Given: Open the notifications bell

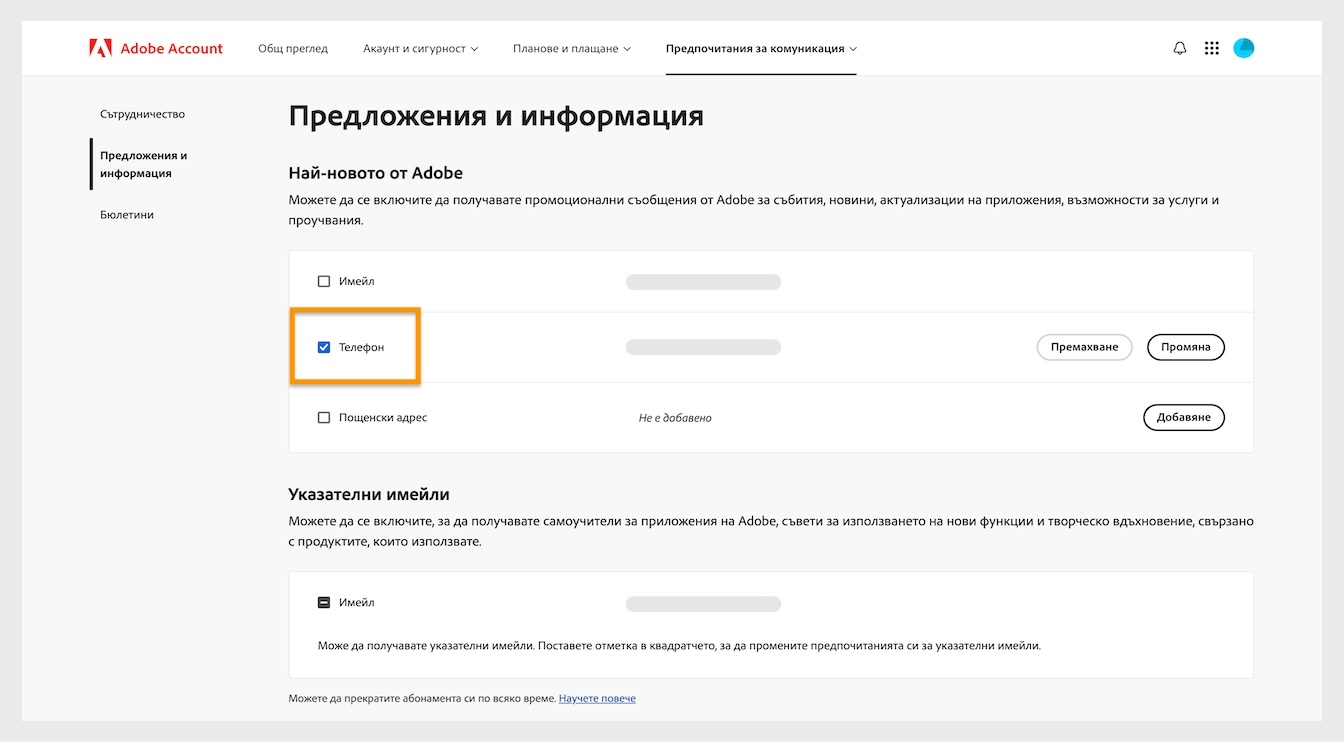Looking at the screenshot, I should click(1179, 47).
